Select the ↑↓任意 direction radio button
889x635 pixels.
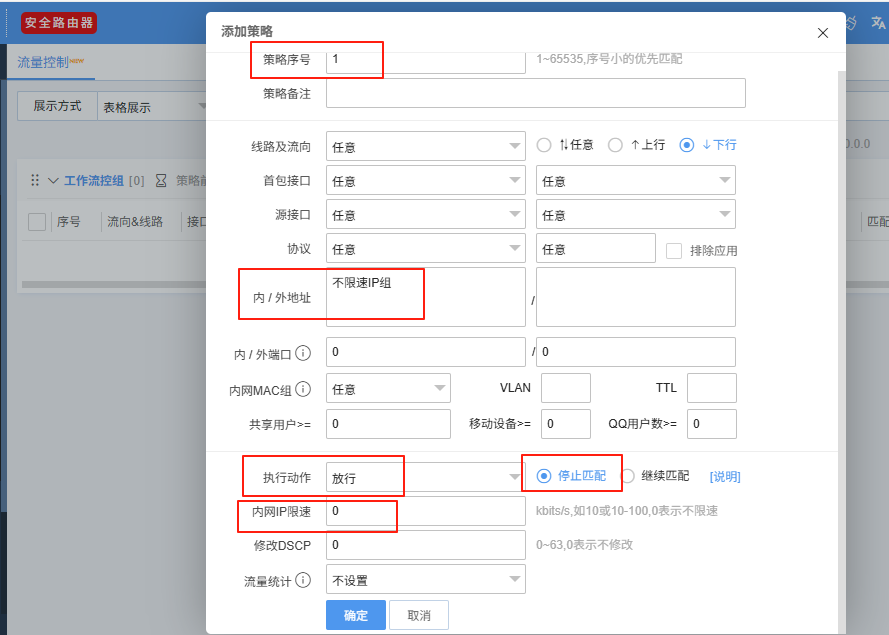pos(544,145)
